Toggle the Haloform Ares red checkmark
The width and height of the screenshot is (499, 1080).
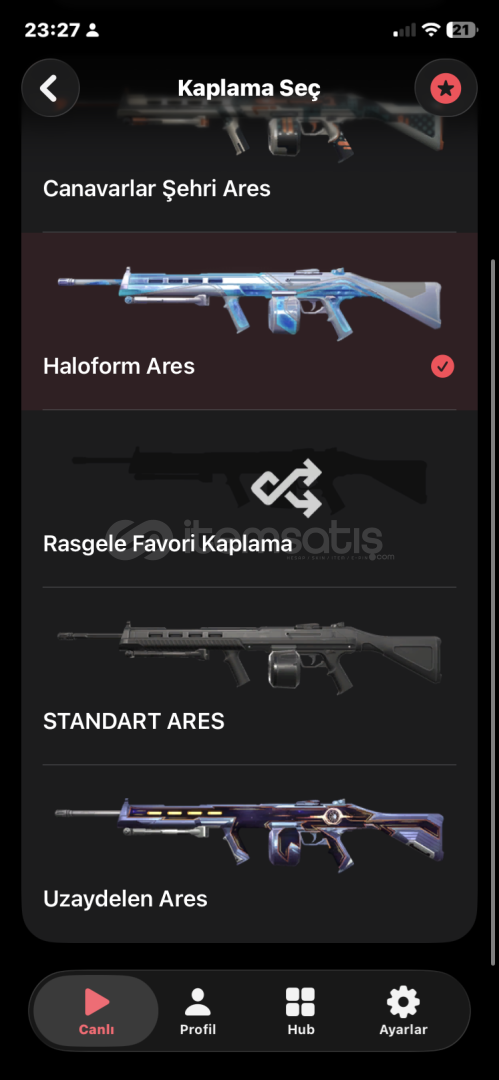[x=442, y=366]
